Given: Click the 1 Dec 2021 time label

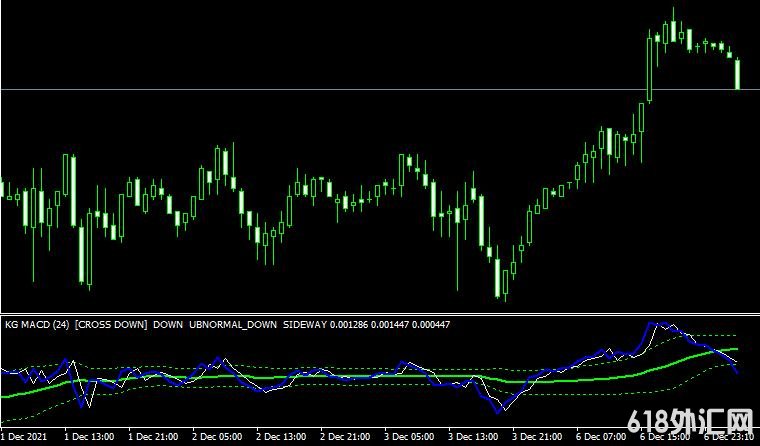Looking at the screenshot, I should tap(24, 437).
